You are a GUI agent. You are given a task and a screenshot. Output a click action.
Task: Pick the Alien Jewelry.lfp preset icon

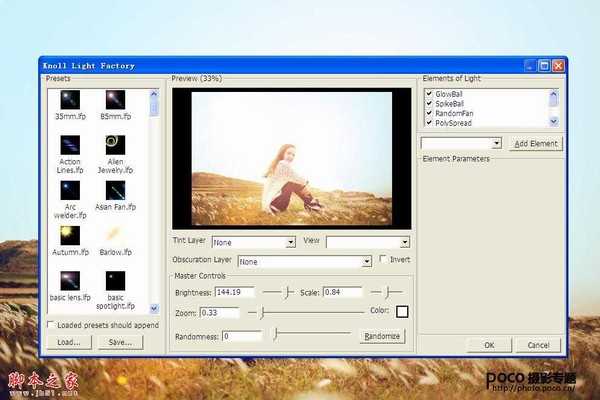[115, 145]
